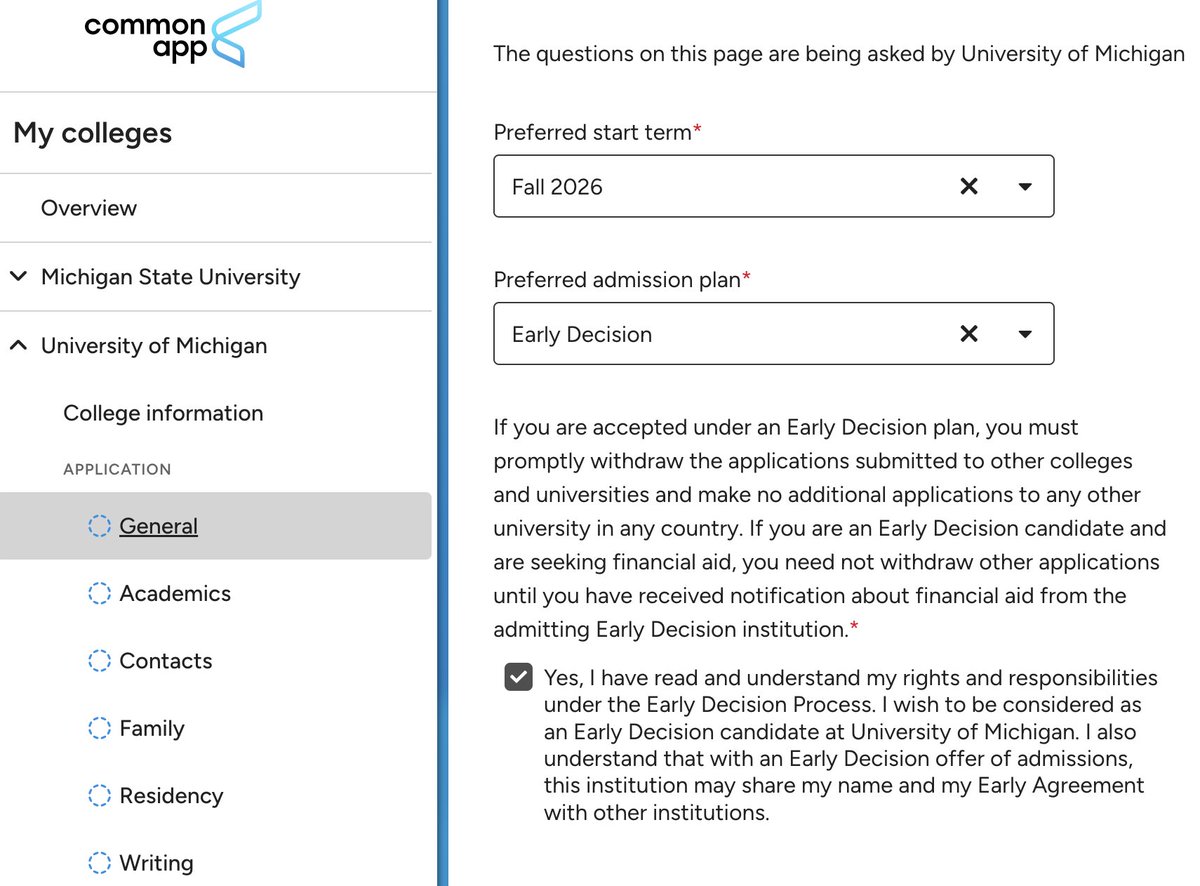Open College information
The width and height of the screenshot is (1200, 886).
pyautogui.click(x=163, y=413)
